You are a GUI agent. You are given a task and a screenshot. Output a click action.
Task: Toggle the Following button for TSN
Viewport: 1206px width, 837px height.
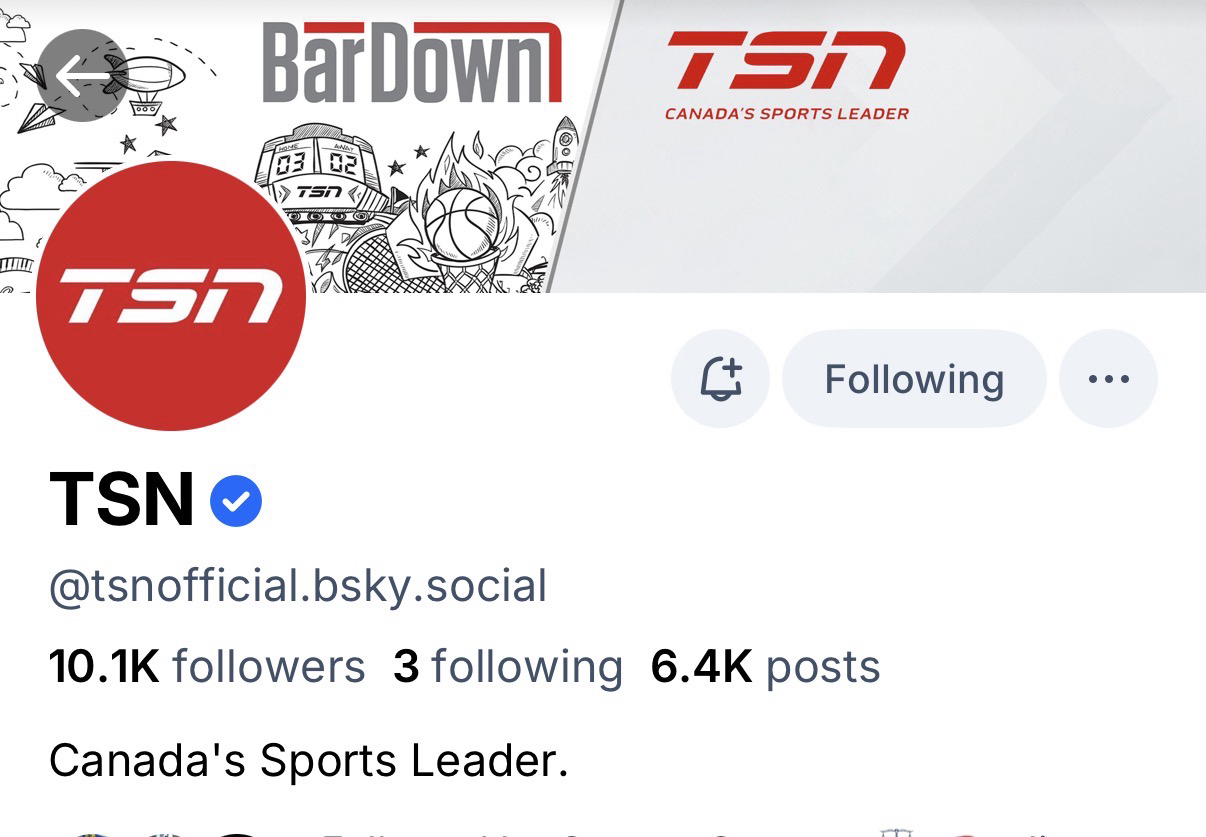coord(914,379)
